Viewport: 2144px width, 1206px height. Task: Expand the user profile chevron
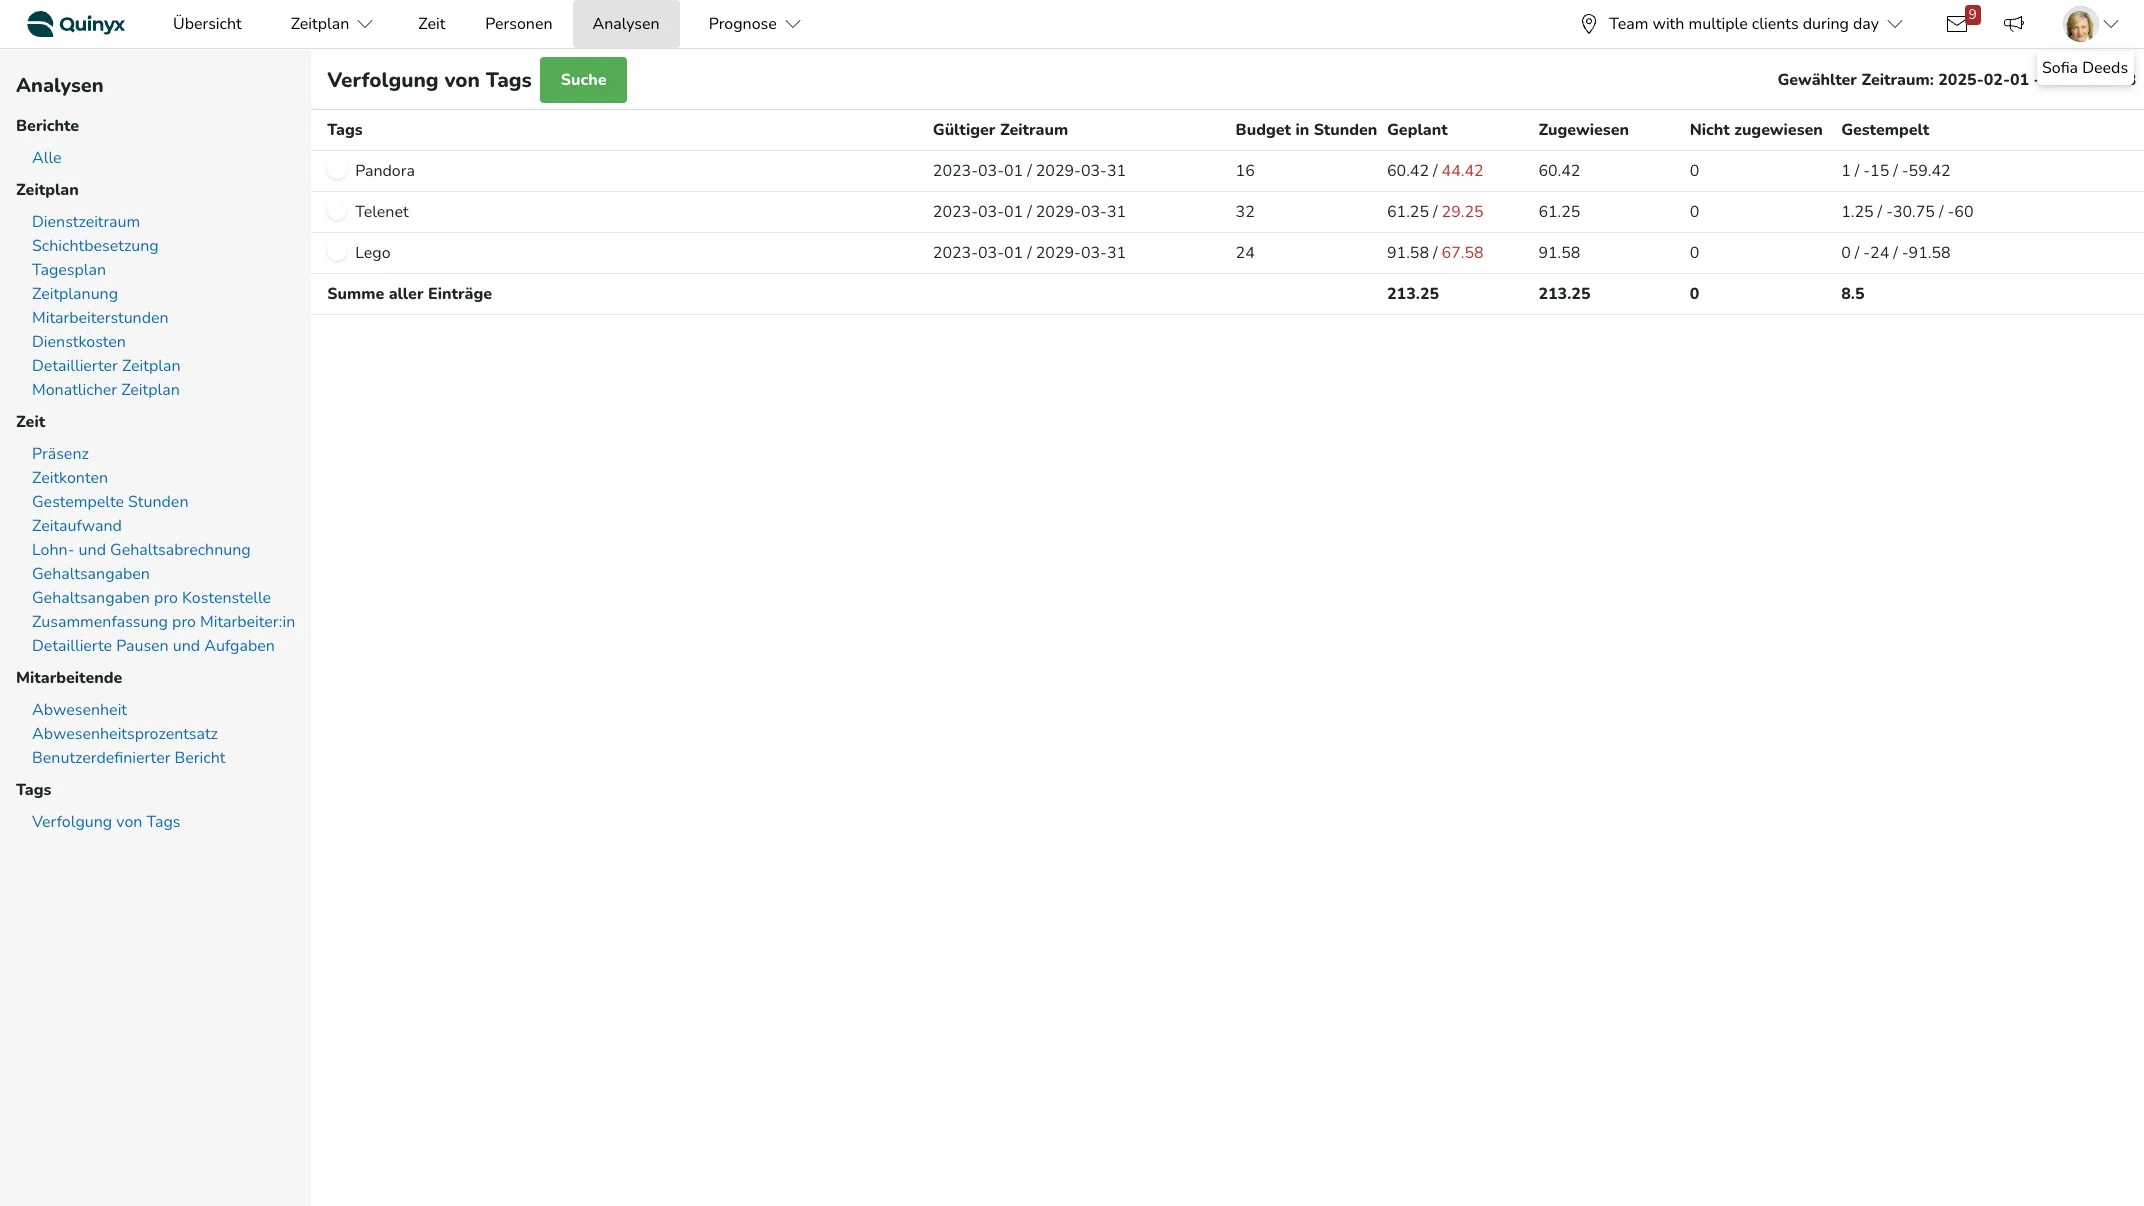[2111, 24]
